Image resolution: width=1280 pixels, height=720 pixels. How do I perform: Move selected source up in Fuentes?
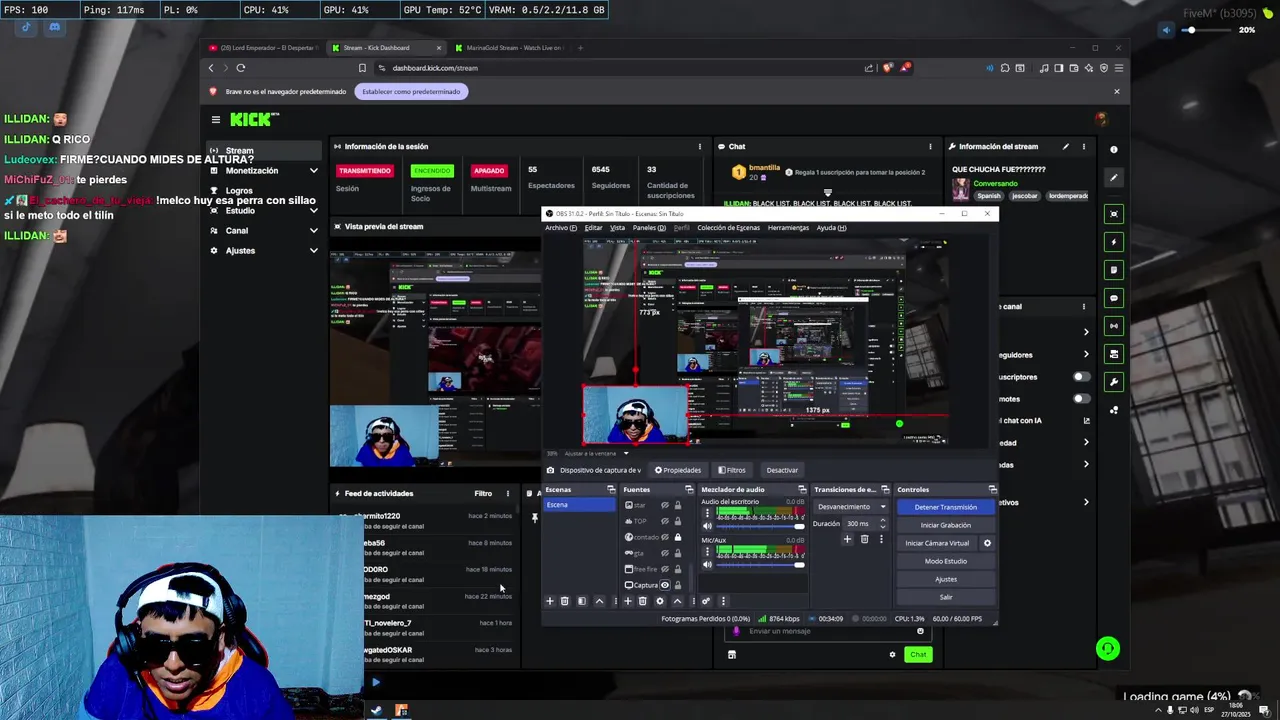pyautogui.click(x=677, y=601)
